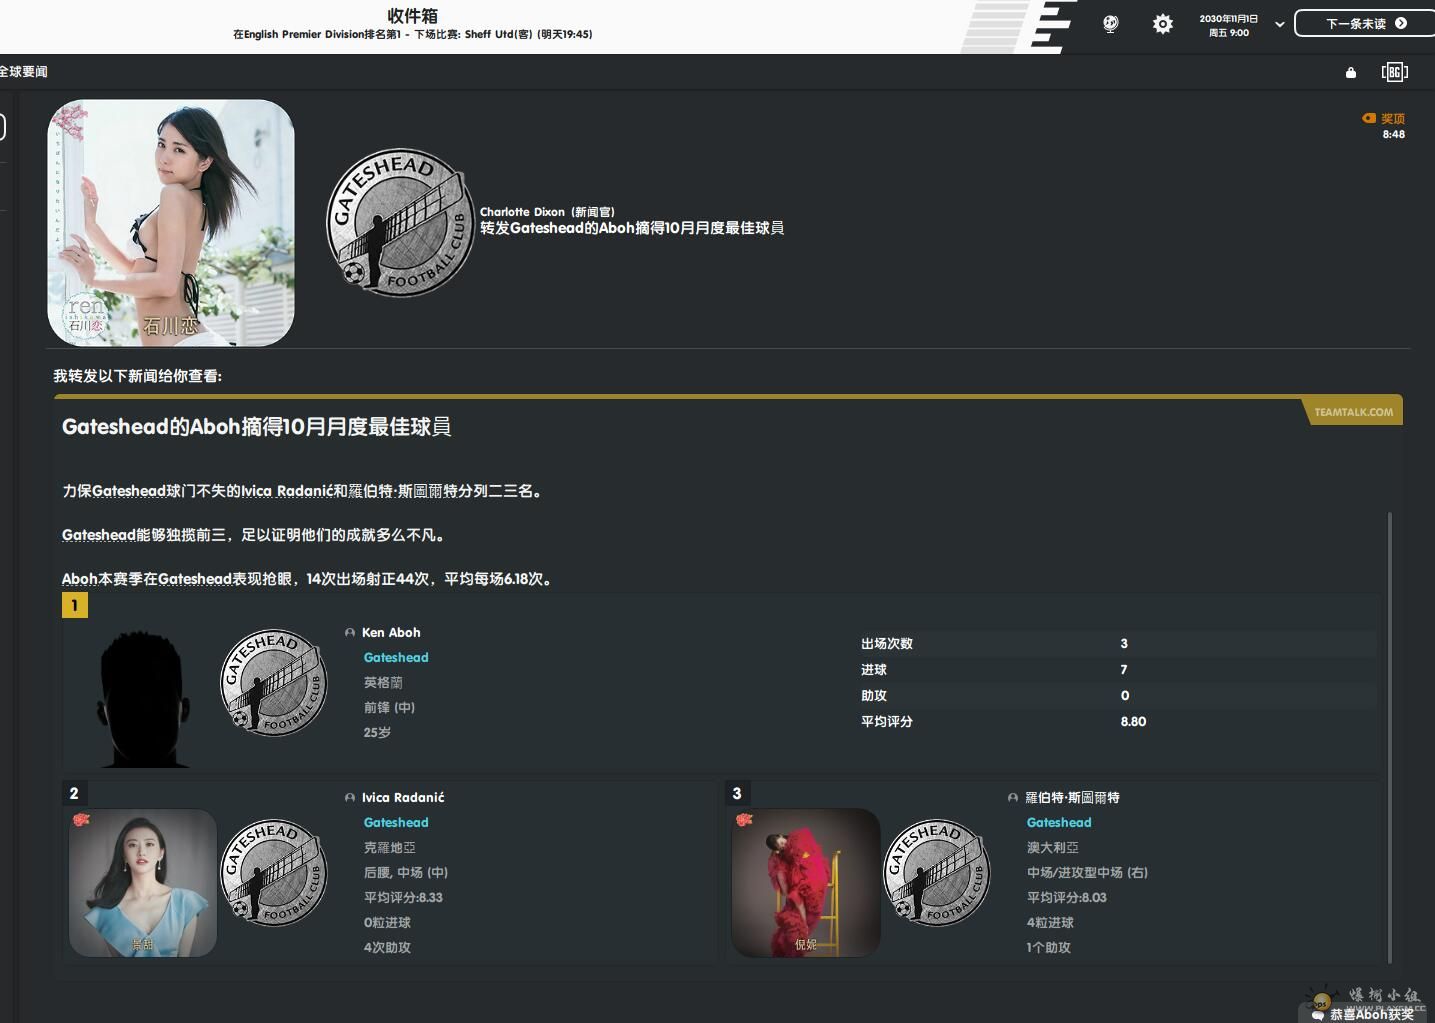Select age 25岁 text
The image size is (1435, 1023).
click(x=377, y=733)
